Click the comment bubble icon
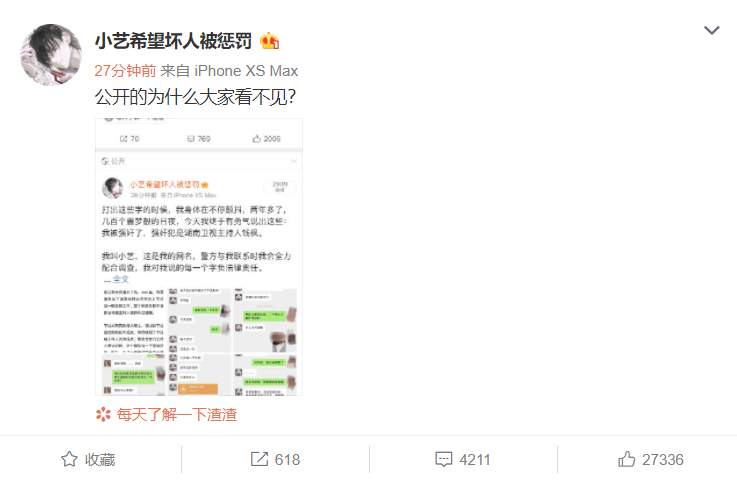Image resolution: width=737 pixels, height=482 pixels. [x=444, y=459]
